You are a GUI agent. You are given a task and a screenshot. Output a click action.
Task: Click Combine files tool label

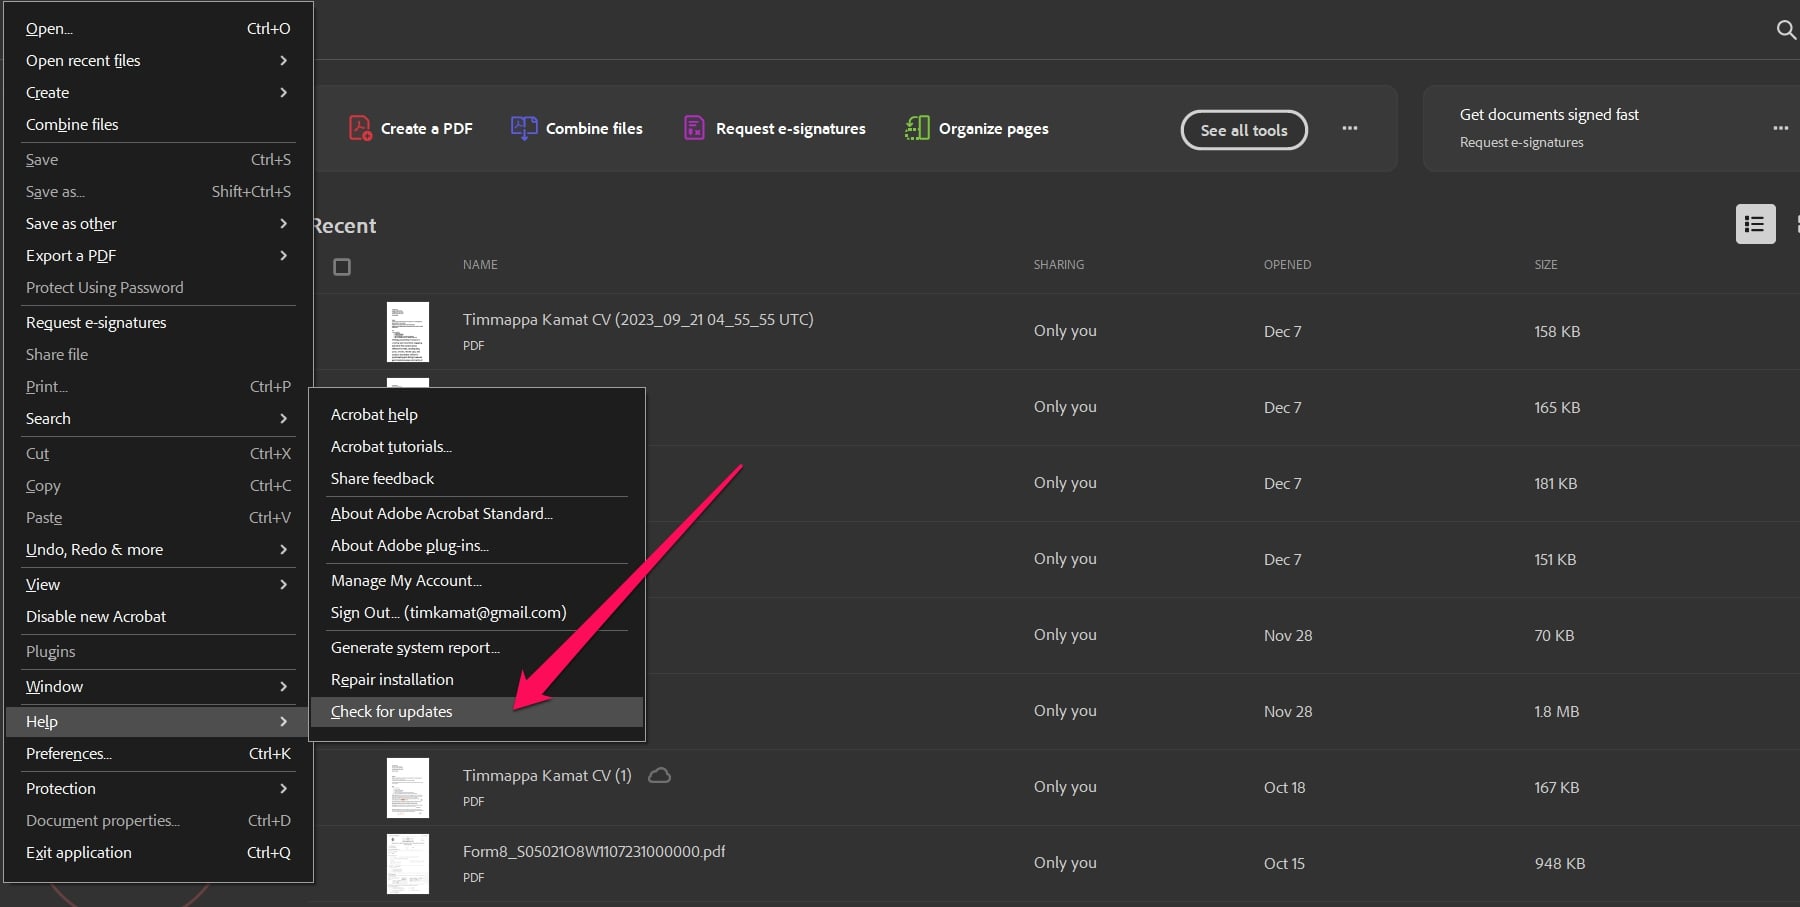coord(594,128)
